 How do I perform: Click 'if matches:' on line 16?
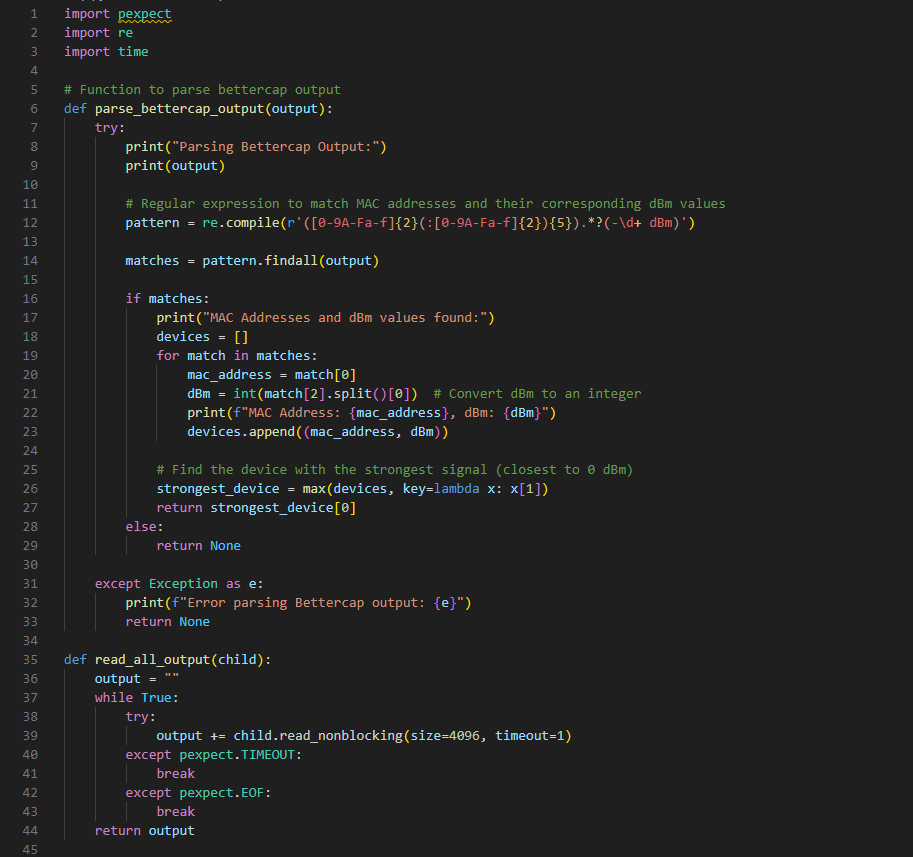pyautogui.click(x=167, y=299)
